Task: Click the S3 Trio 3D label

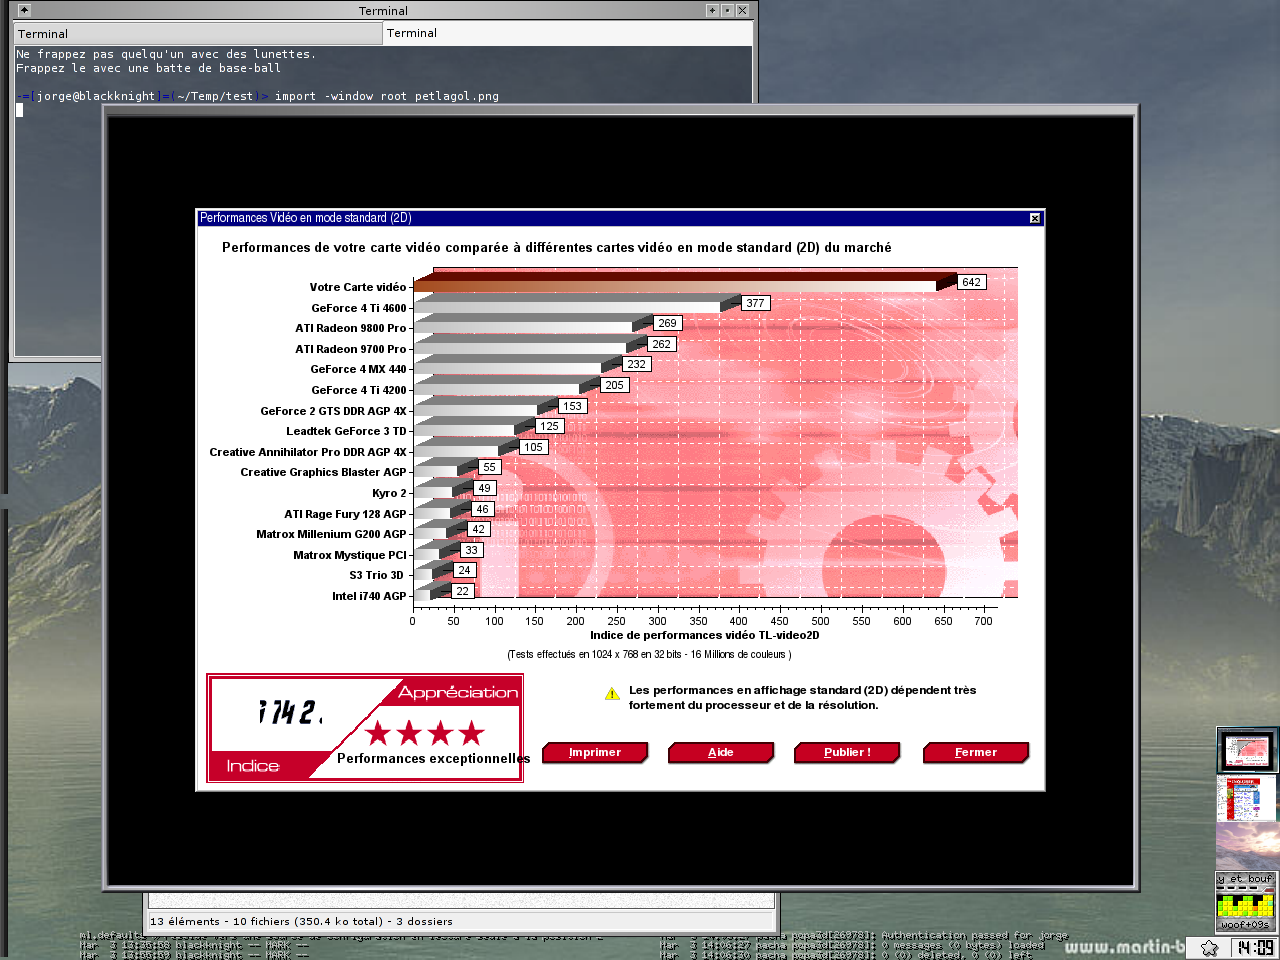Action: click(377, 575)
